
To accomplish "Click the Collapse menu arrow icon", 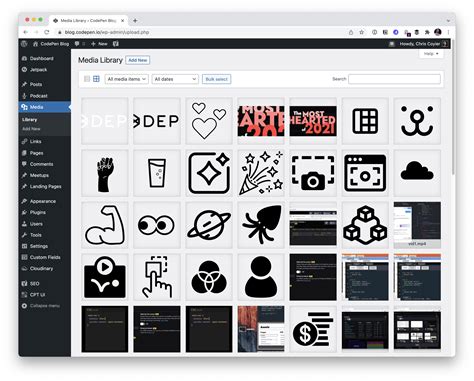I will 24,306.
